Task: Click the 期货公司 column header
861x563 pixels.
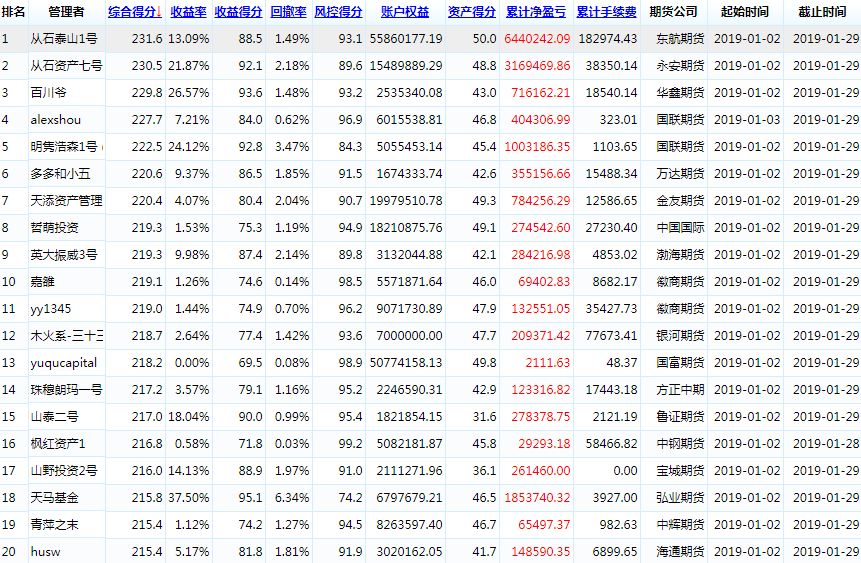Action: [x=673, y=12]
